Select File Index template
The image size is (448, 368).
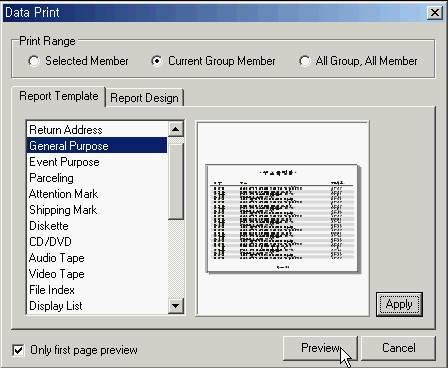click(97, 290)
